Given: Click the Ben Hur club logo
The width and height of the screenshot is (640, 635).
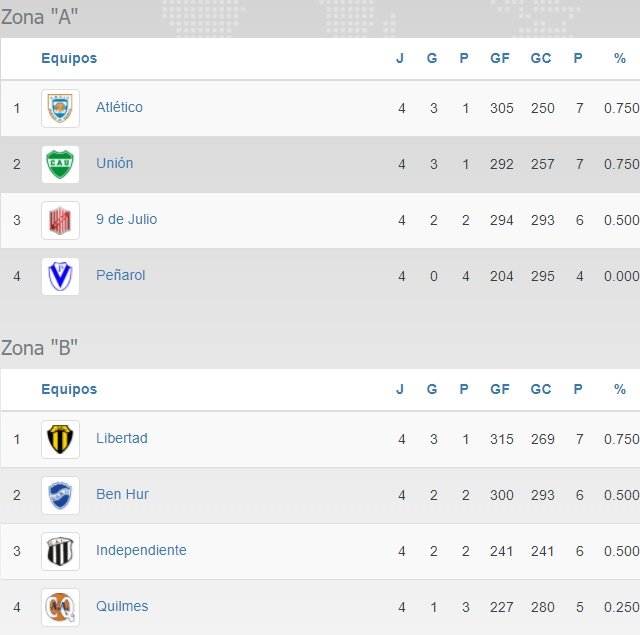Looking at the screenshot, I should pos(60,495).
